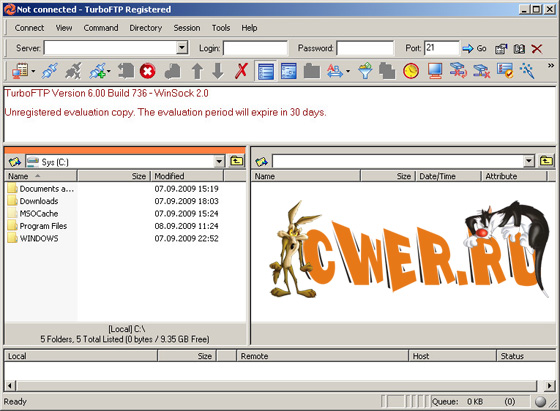The width and height of the screenshot is (560, 411).
Task: Click the red Abort transfer circle icon
Action: pos(148,71)
